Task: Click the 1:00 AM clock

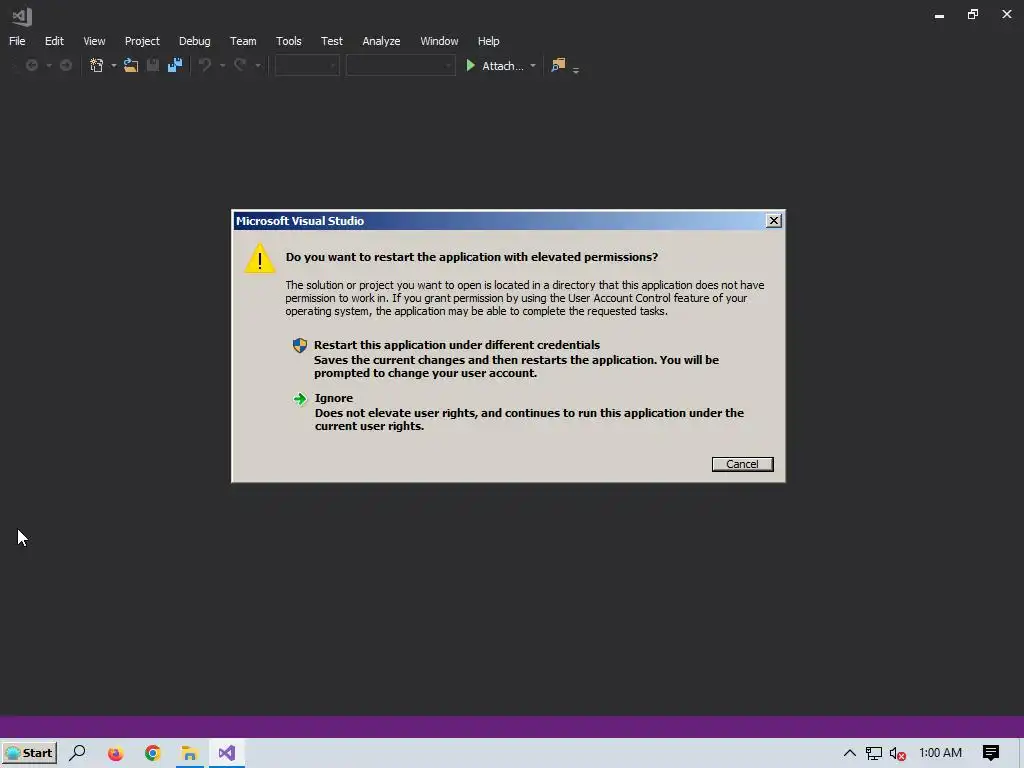Action: click(x=940, y=753)
